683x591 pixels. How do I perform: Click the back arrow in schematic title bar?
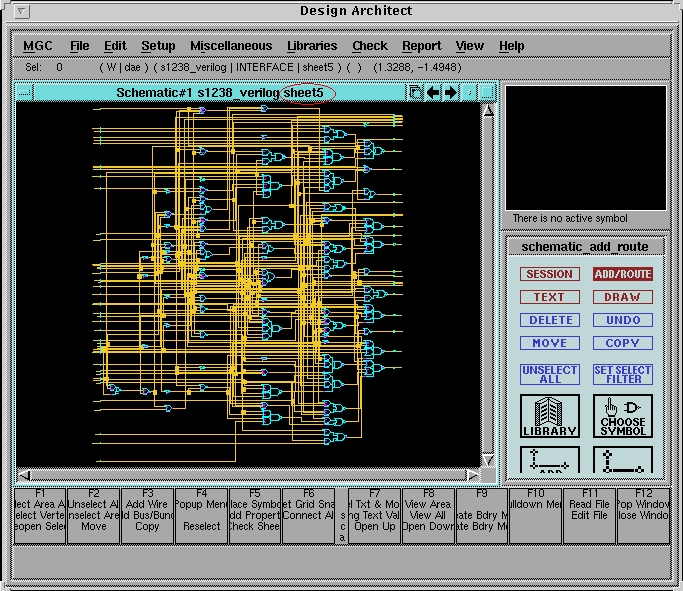[433, 93]
